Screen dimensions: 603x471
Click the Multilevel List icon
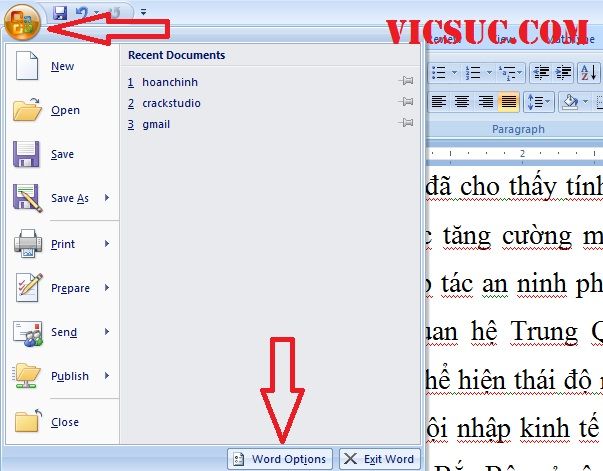[507, 72]
